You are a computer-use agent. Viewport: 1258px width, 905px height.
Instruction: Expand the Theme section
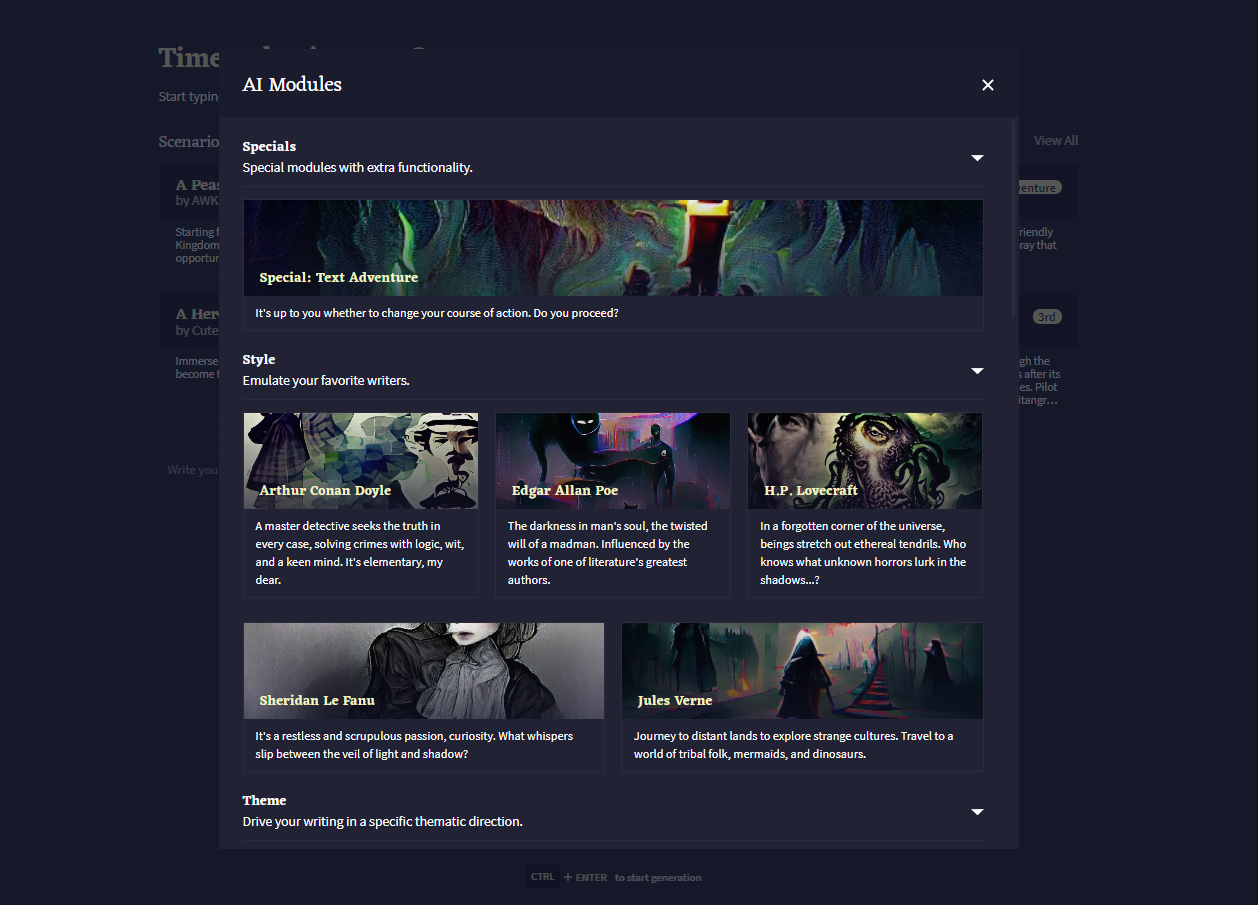pyautogui.click(x=977, y=812)
